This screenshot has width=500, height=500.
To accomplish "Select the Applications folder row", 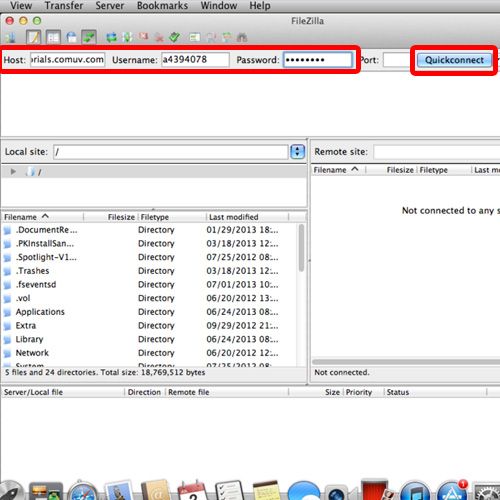I will coord(149,312).
